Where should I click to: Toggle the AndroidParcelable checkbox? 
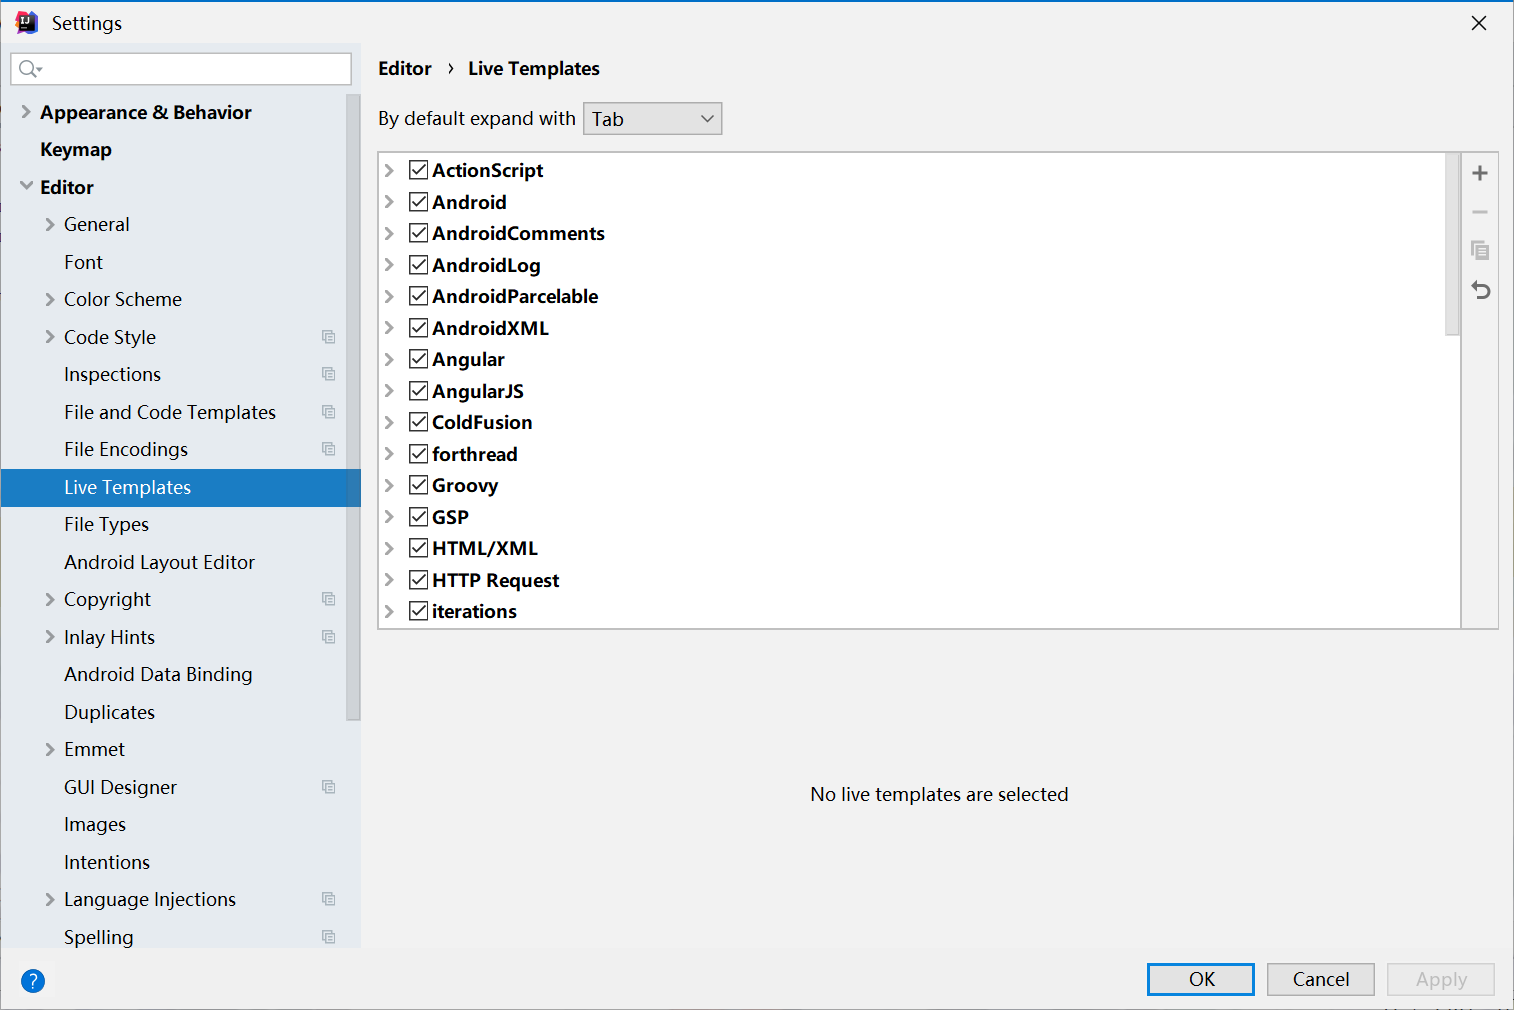click(419, 296)
